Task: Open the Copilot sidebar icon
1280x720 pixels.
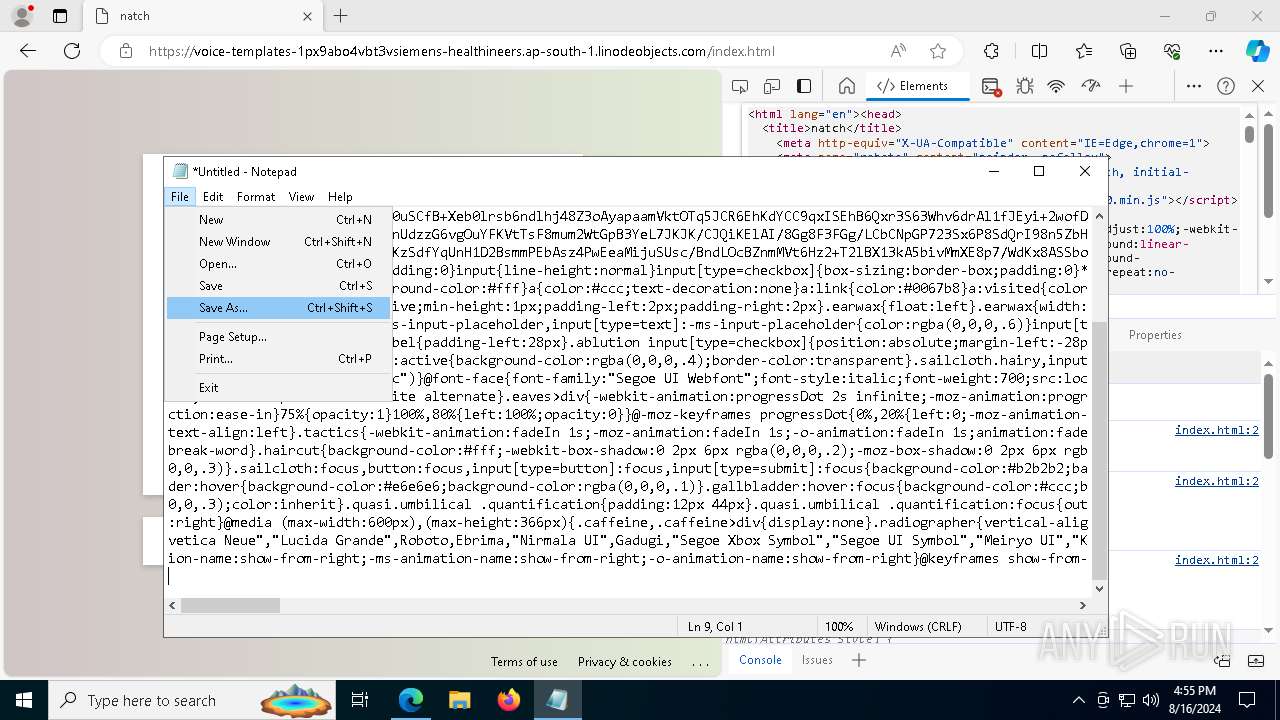Action: coord(1257,51)
